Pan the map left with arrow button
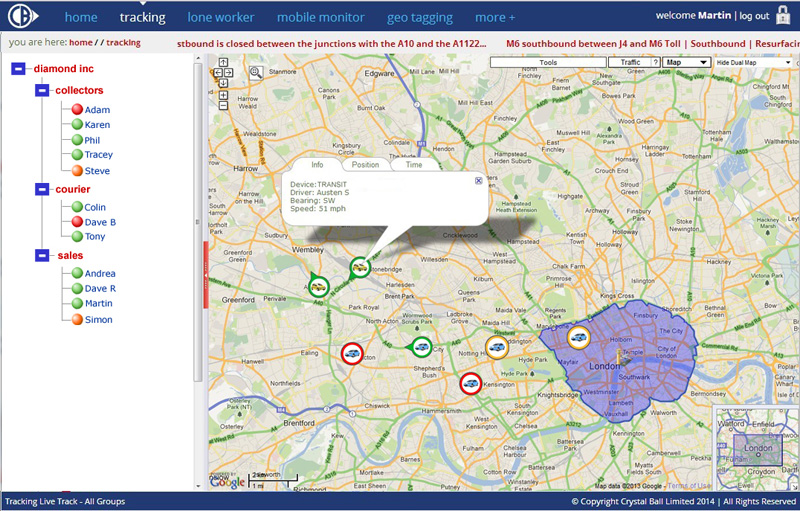Screen dimensions: 800x511 [x=218, y=72]
